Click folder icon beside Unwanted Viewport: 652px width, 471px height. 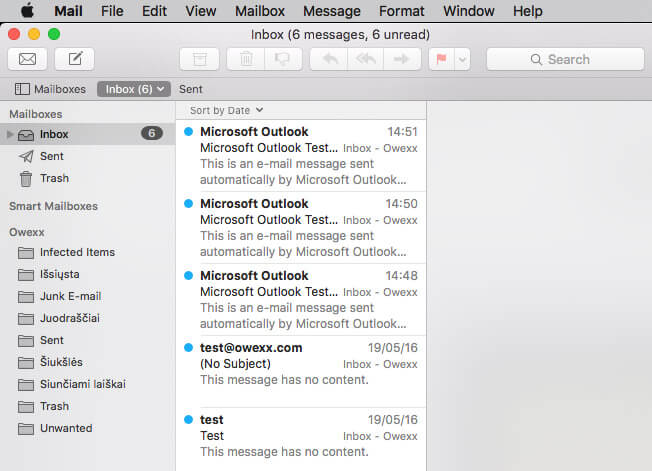[x=26, y=429]
